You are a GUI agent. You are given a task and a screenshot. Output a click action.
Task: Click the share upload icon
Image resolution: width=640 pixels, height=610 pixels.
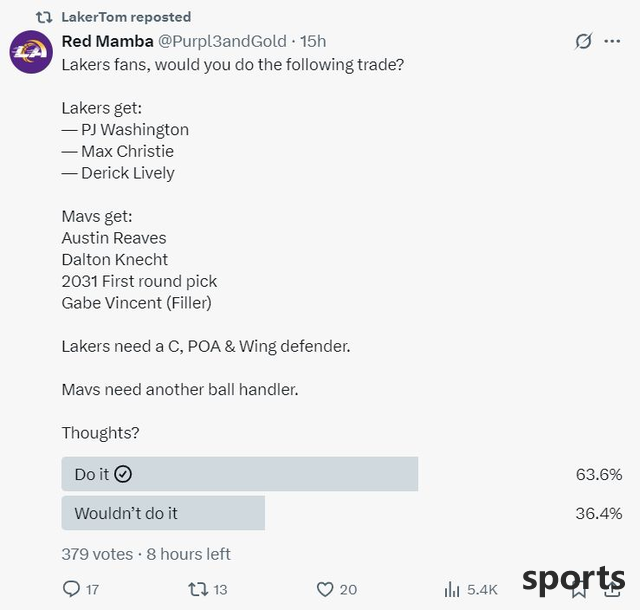click(612, 589)
